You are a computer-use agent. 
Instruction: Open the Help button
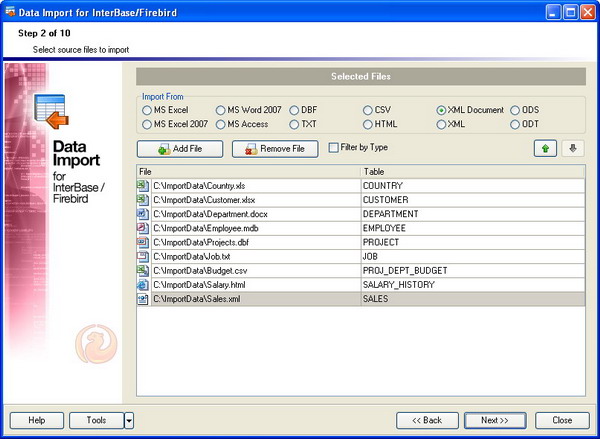click(37, 421)
